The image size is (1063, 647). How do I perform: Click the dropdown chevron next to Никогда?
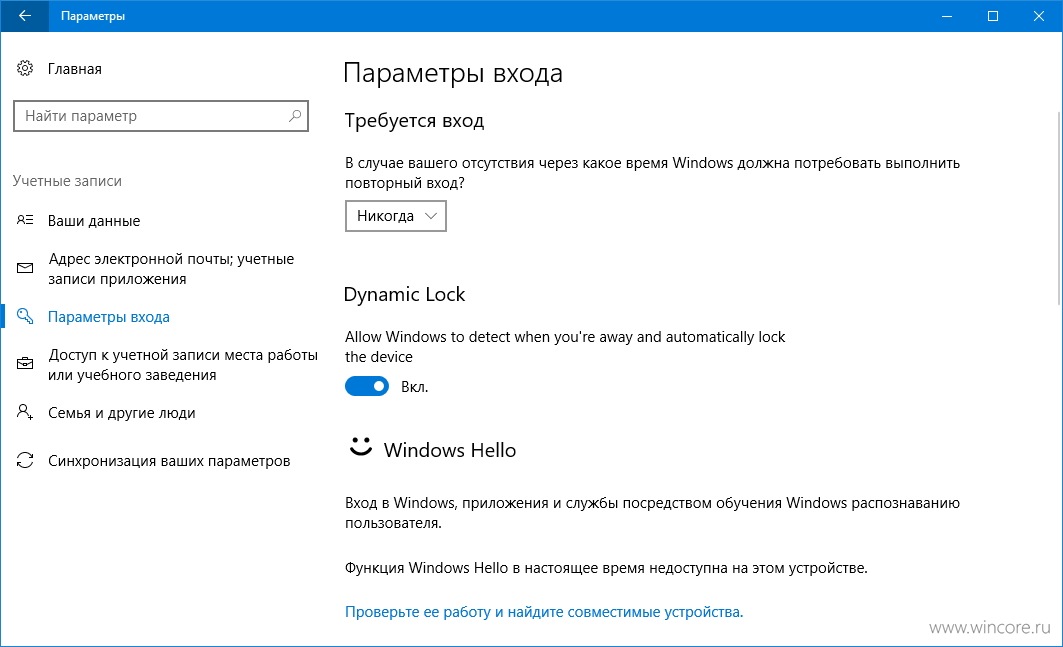(430, 216)
